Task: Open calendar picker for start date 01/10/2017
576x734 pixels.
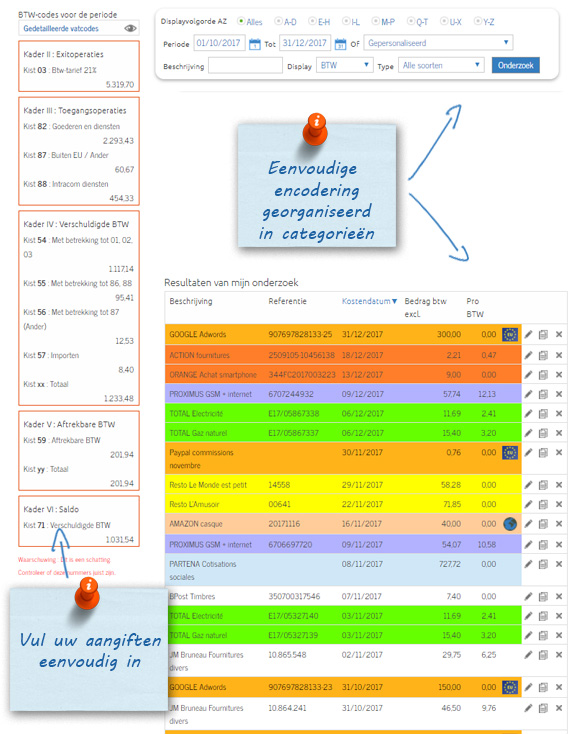Action: pyautogui.click(x=254, y=44)
